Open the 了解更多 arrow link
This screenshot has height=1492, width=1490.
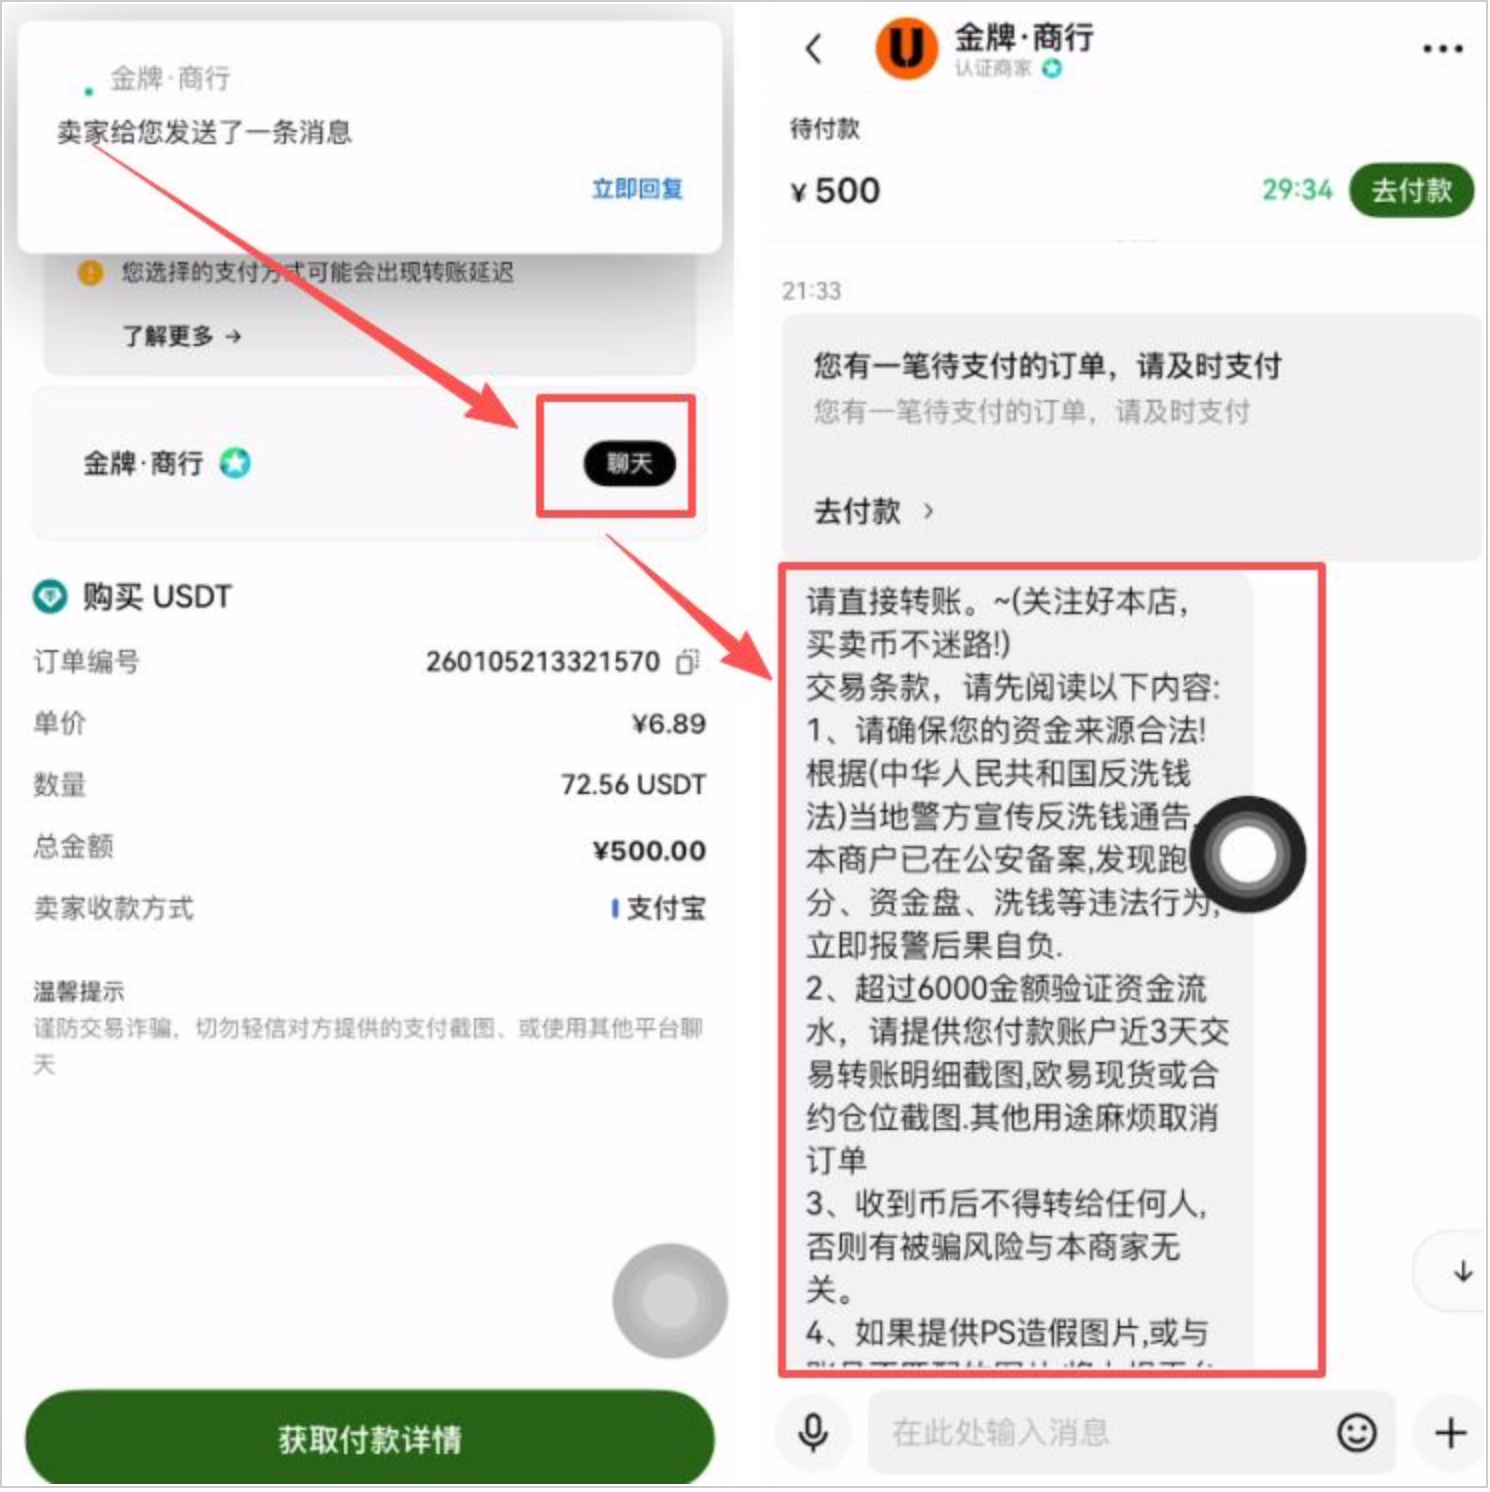coord(181,336)
